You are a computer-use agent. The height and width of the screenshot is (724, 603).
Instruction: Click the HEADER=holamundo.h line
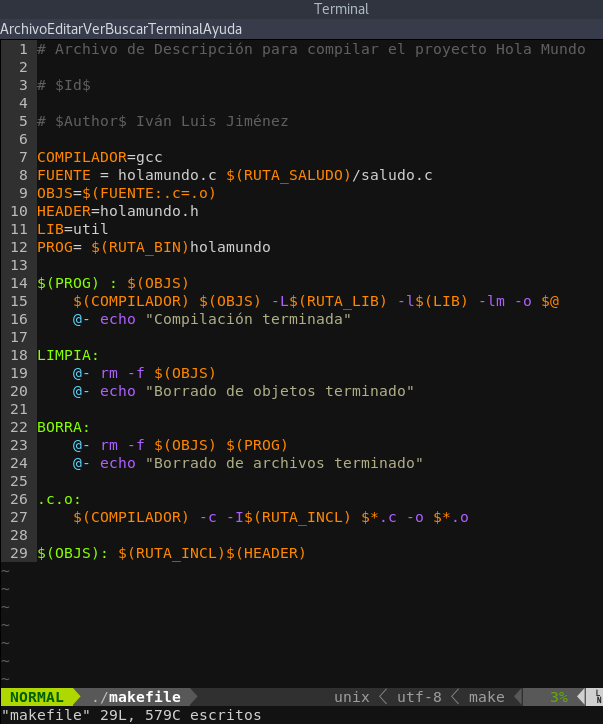coord(118,211)
